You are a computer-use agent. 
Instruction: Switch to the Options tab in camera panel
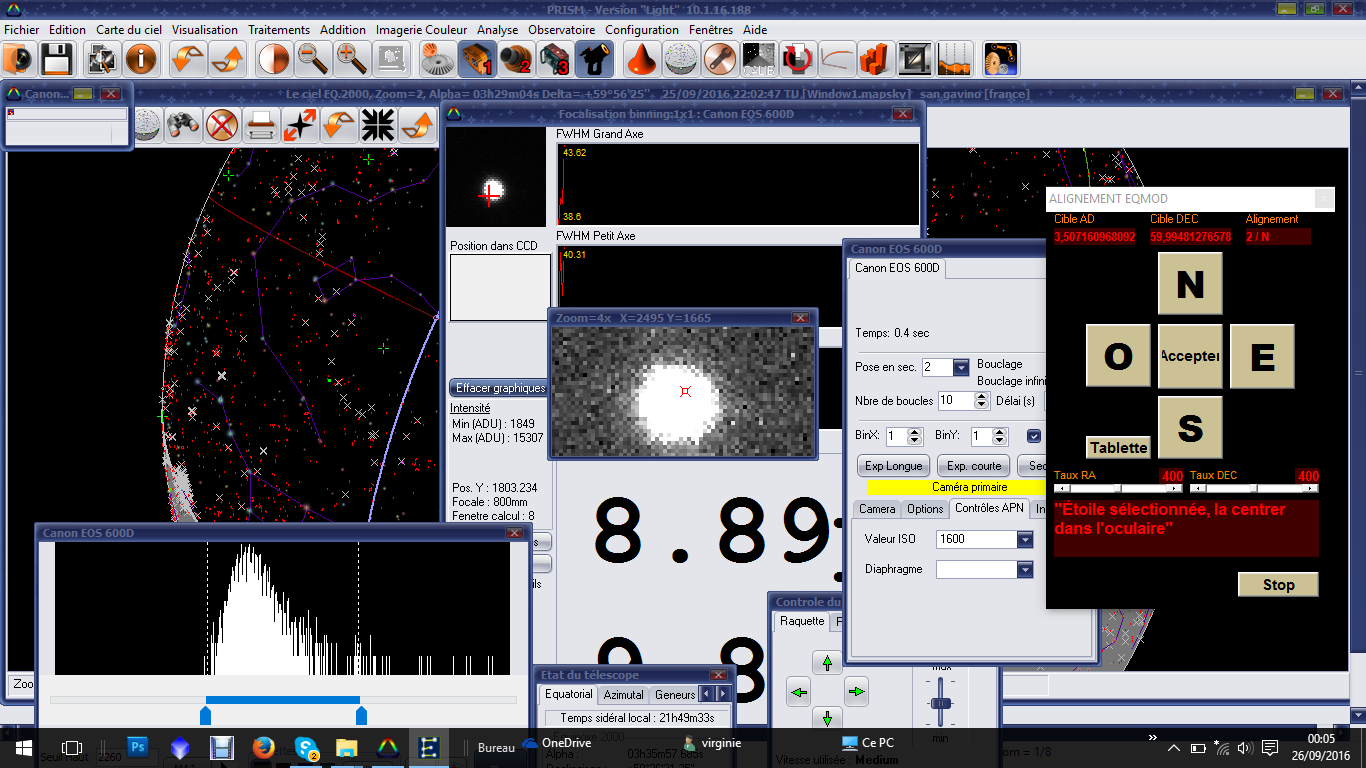[x=925, y=509]
